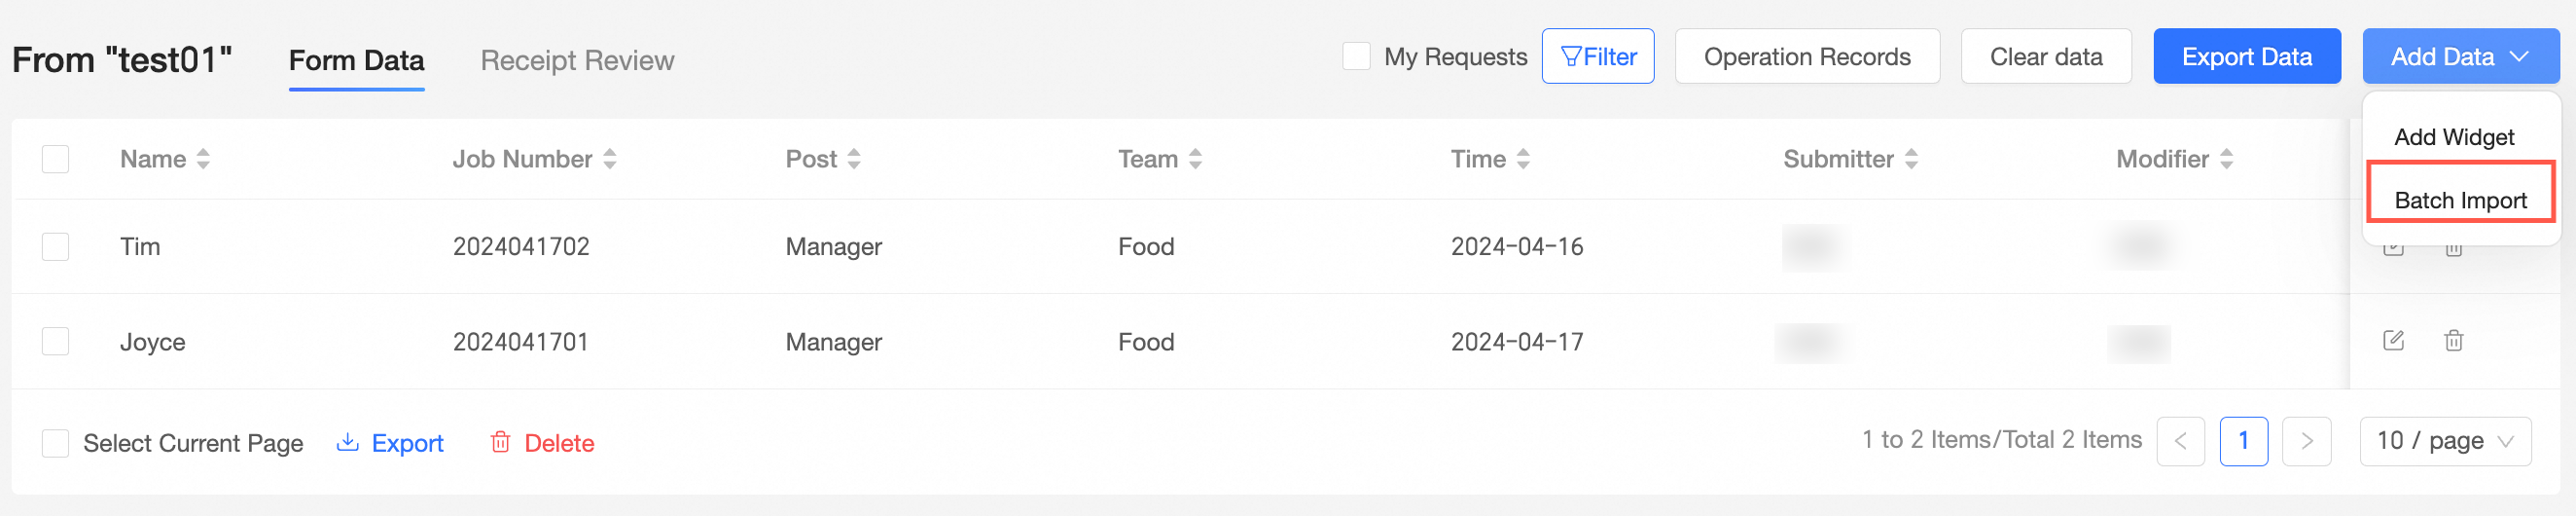Sort the Submitter column
2576x516 pixels.
[1911, 159]
